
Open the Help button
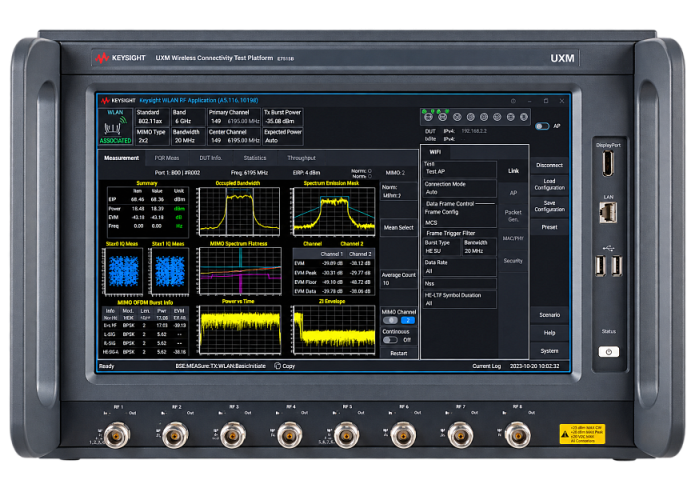549,333
